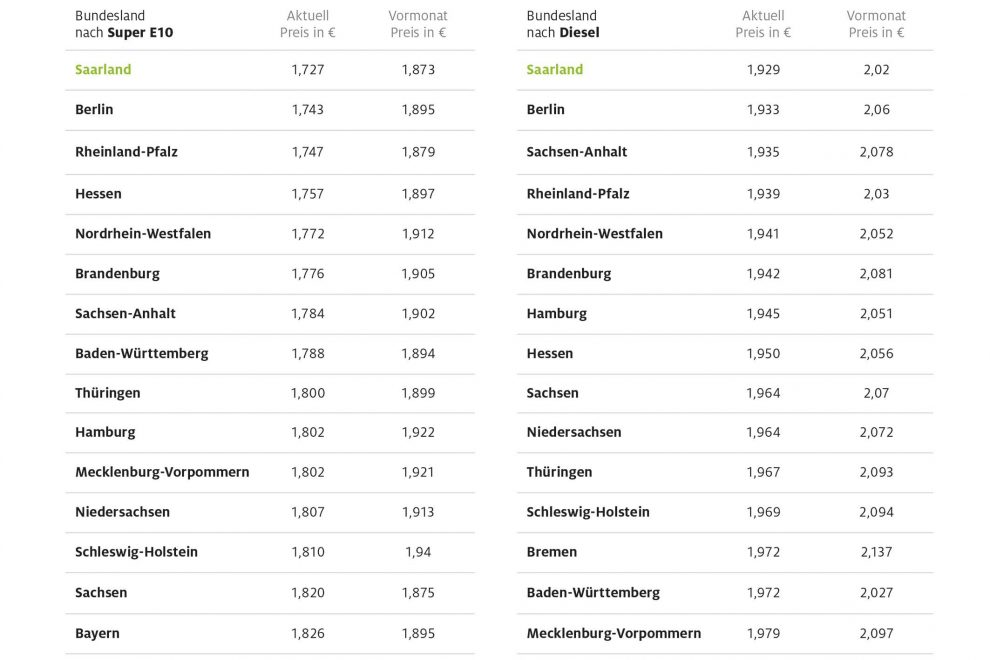This screenshot has width=990, height=660.
Task: Click Schleswig-Holstein in the Super E10 table
Action: tap(136, 552)
